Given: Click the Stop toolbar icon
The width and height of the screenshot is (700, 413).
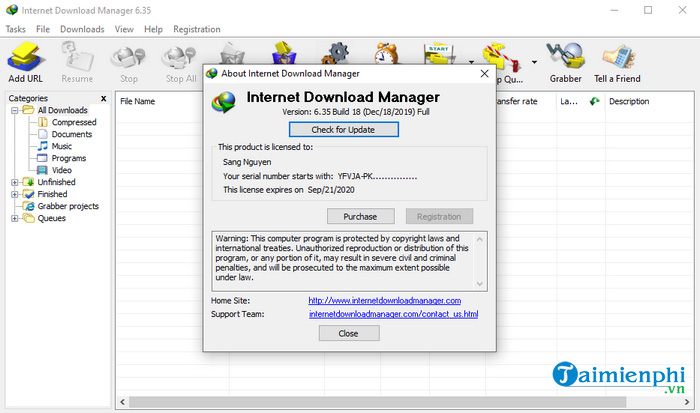Looking at the screenshot, I should [129, 63].
